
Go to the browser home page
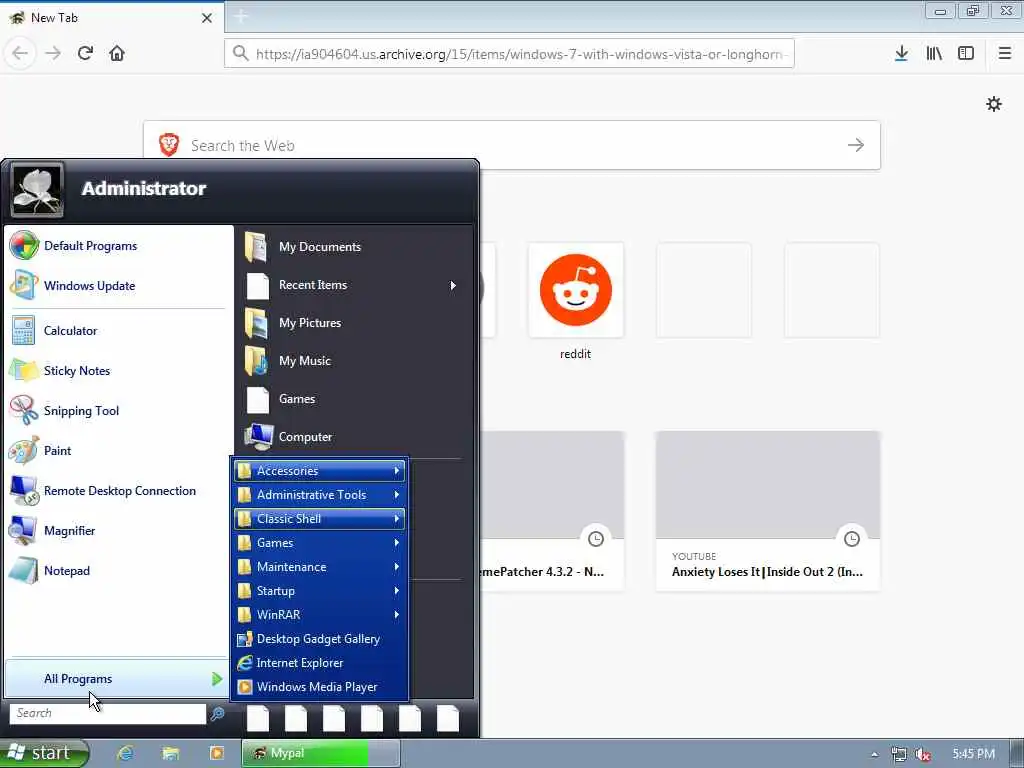(x=117, y=53)
